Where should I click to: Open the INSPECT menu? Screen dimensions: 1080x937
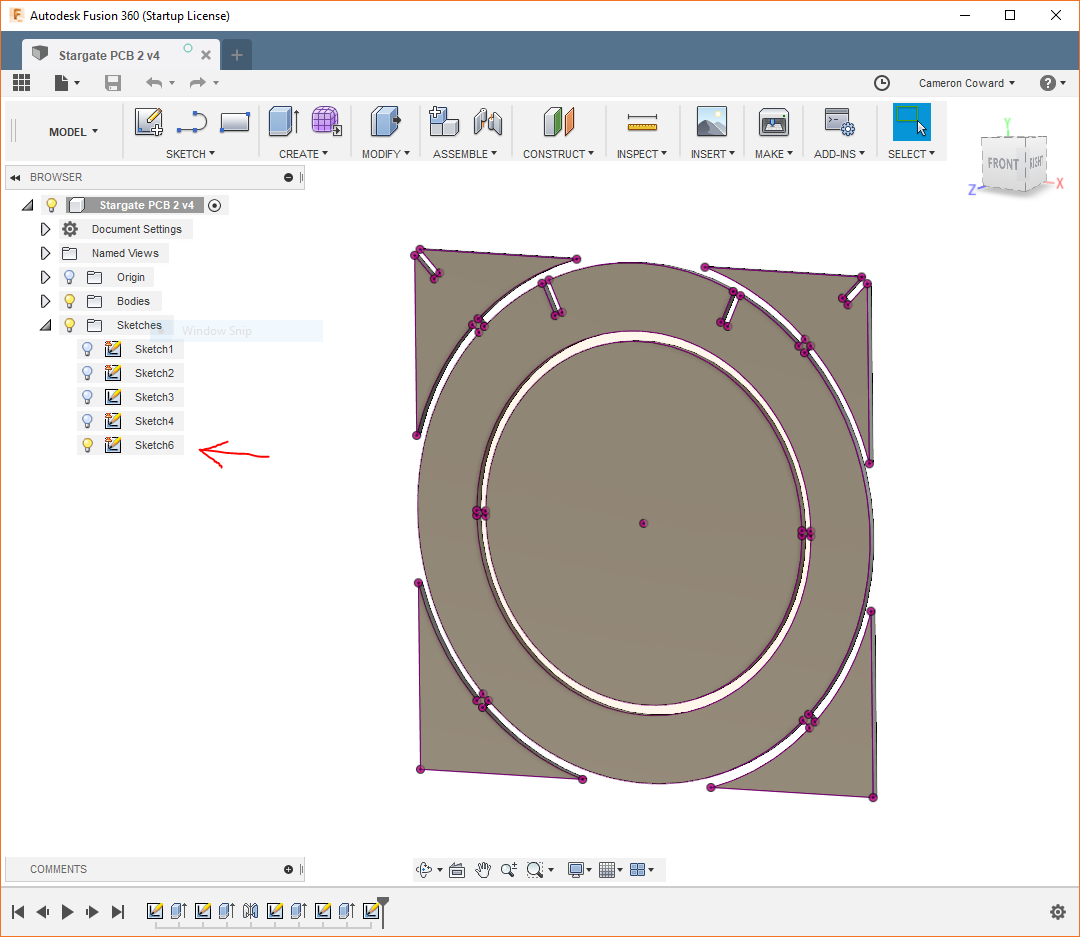click(x=641, y=154)
